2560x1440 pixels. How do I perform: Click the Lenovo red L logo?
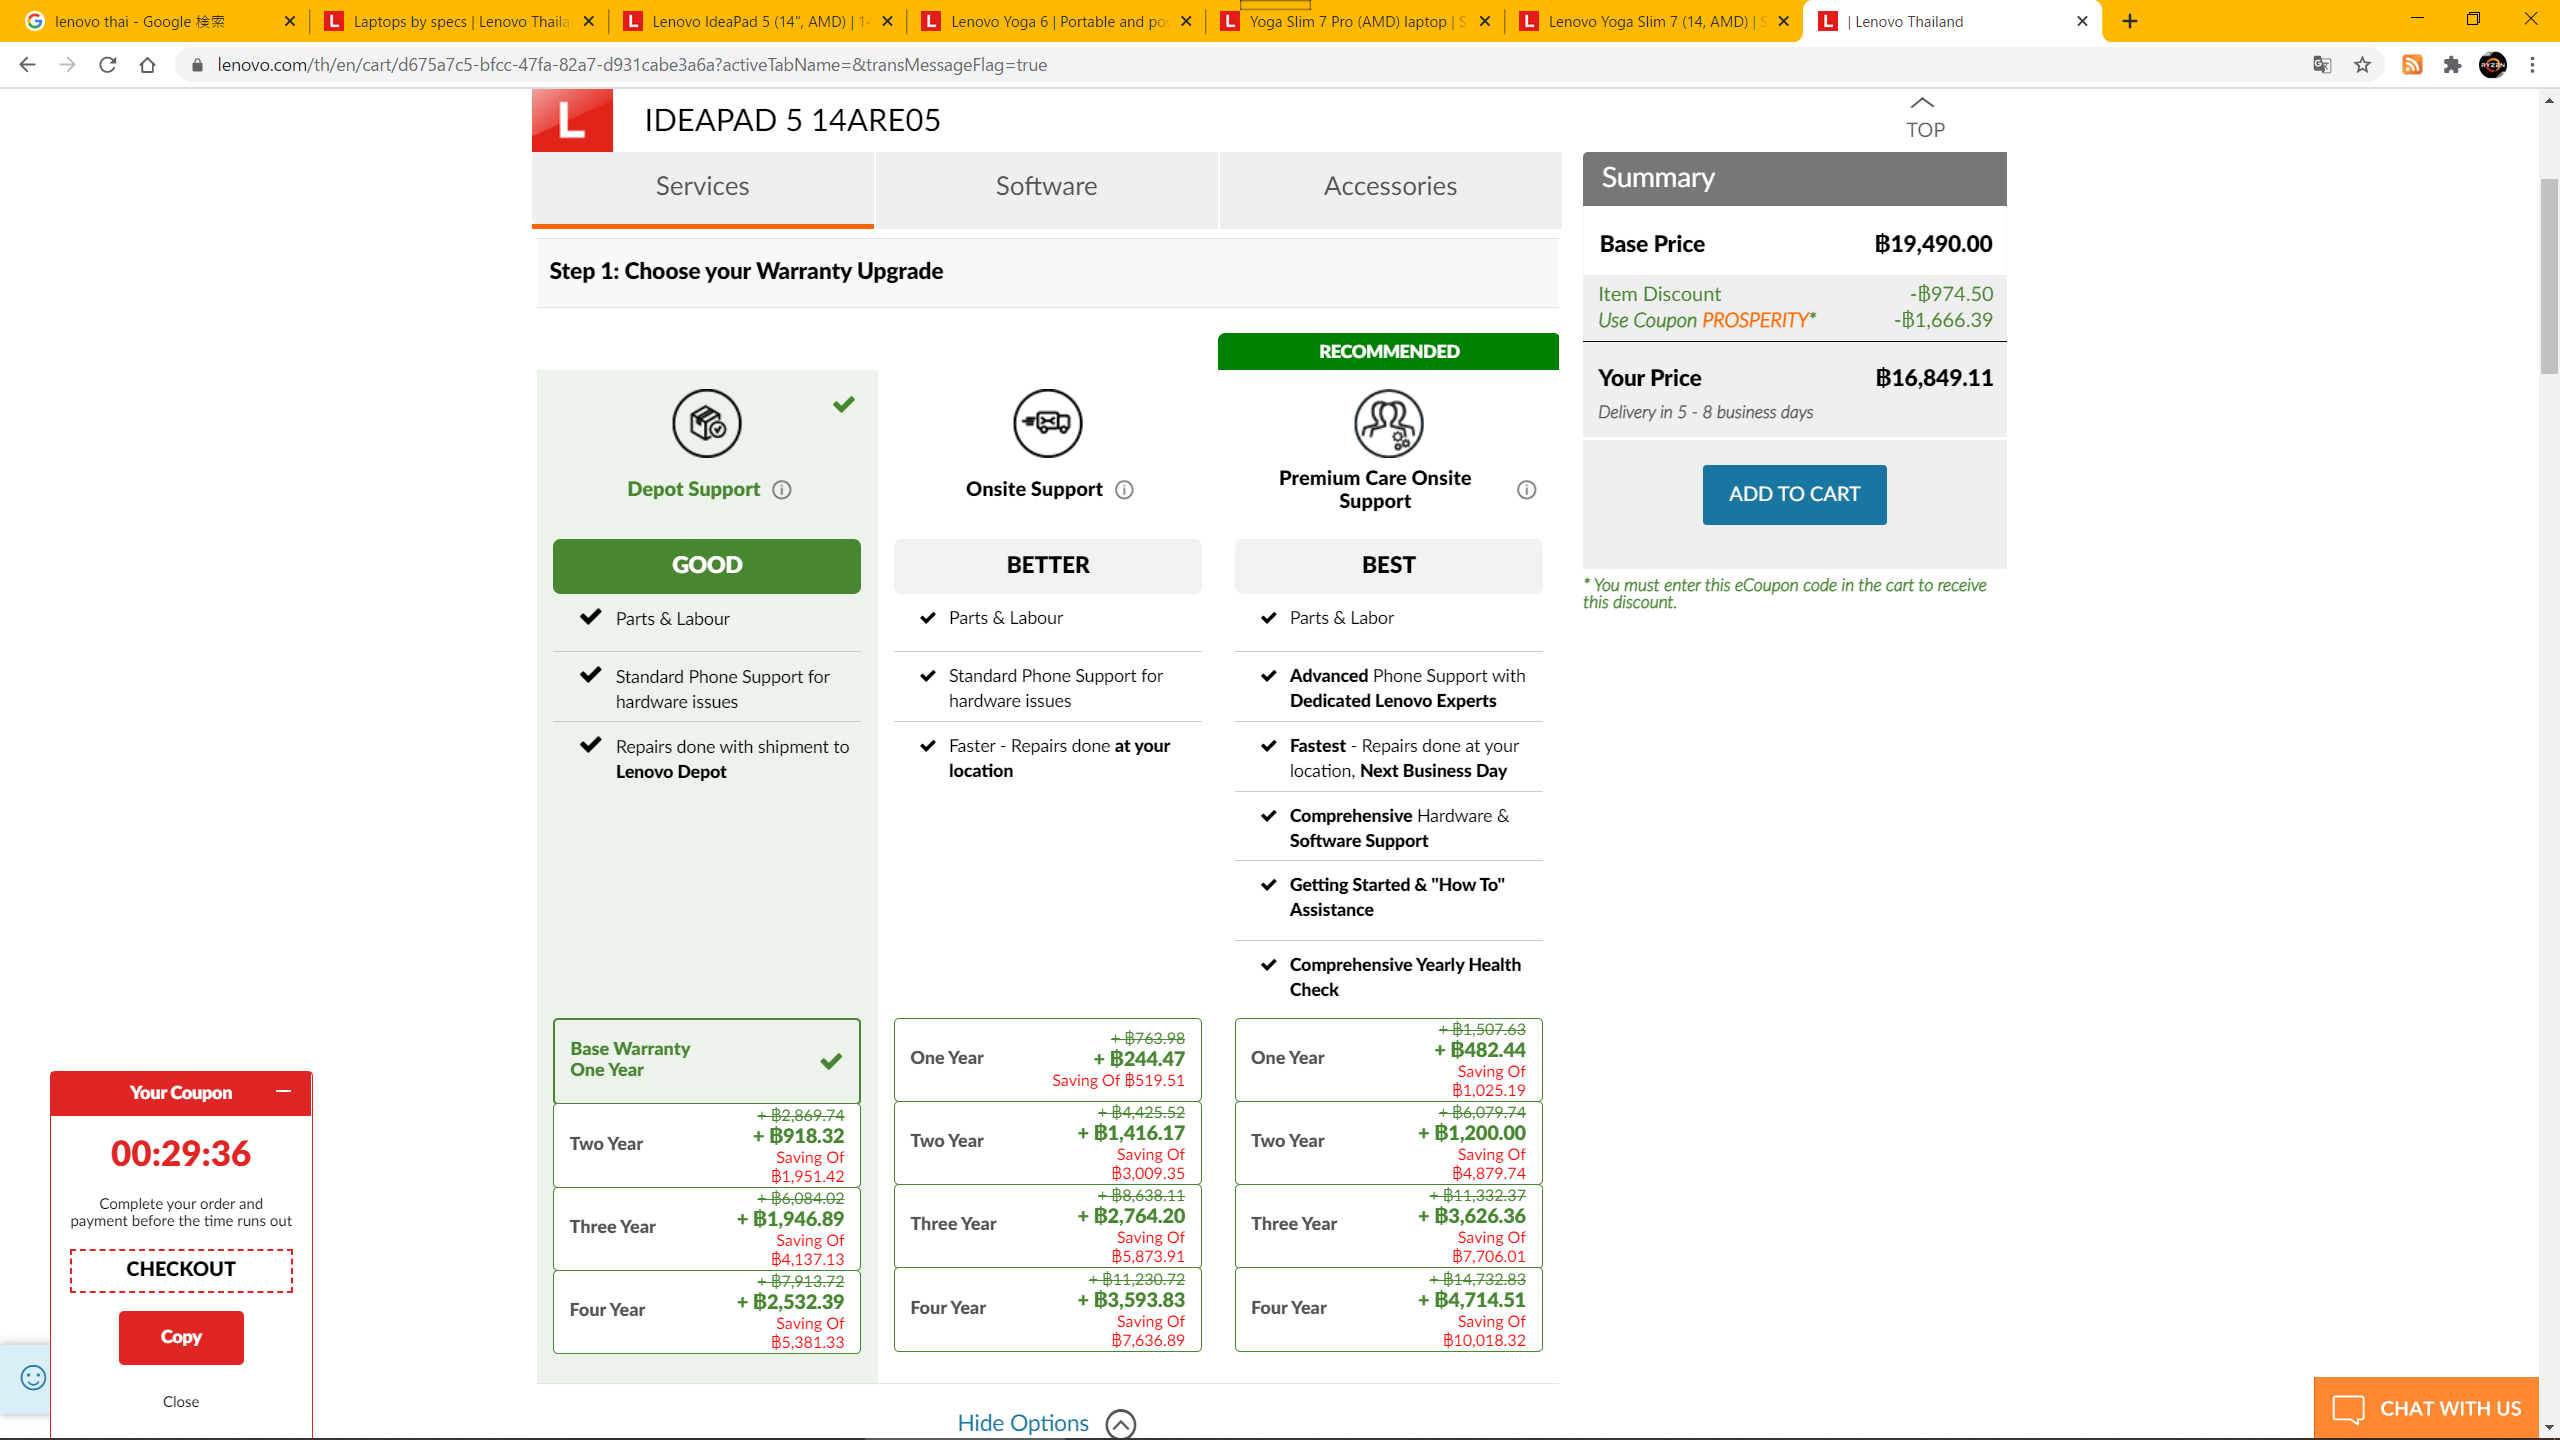pos(572,120)
